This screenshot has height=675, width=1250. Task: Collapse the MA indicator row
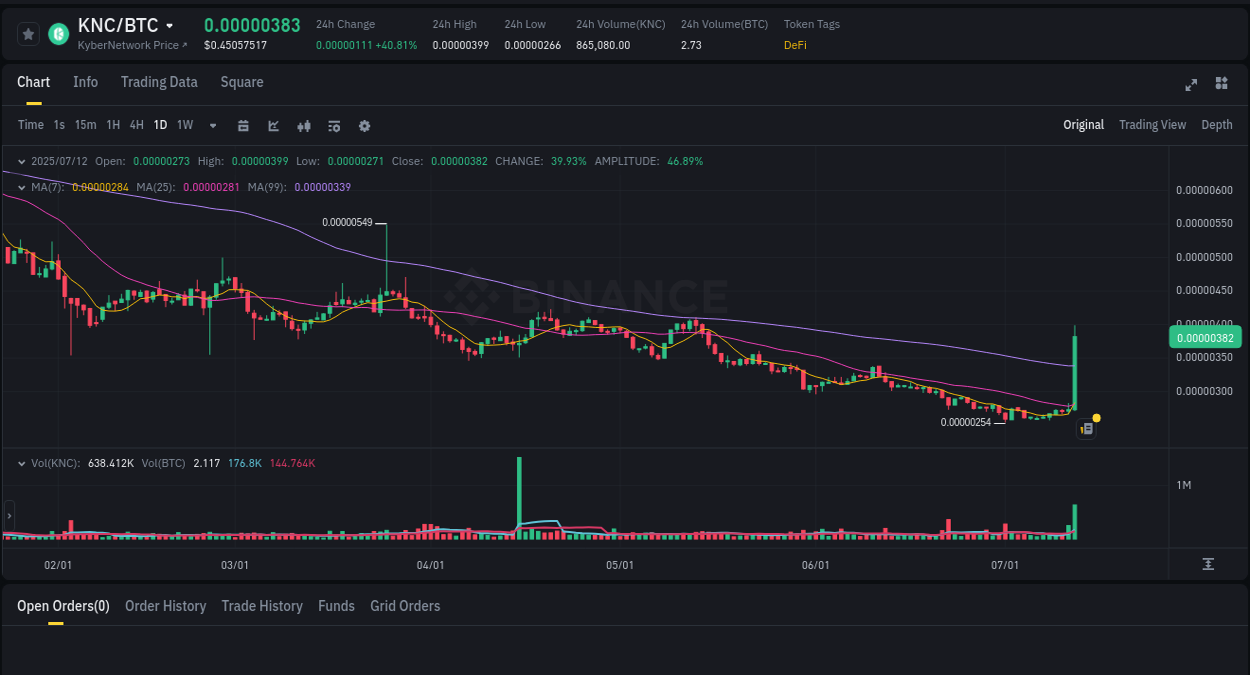click(20, 187)
